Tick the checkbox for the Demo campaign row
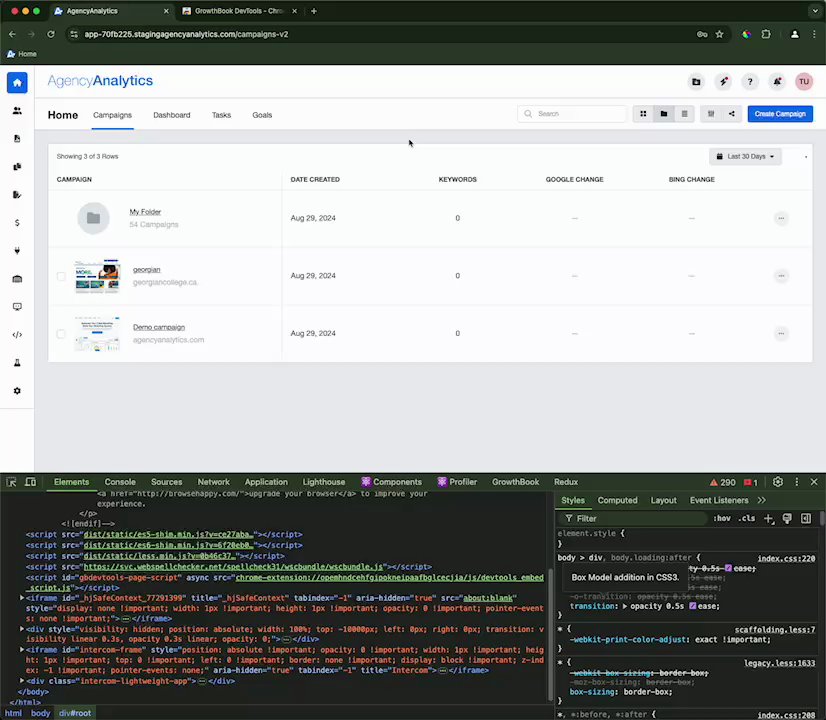 61,334
